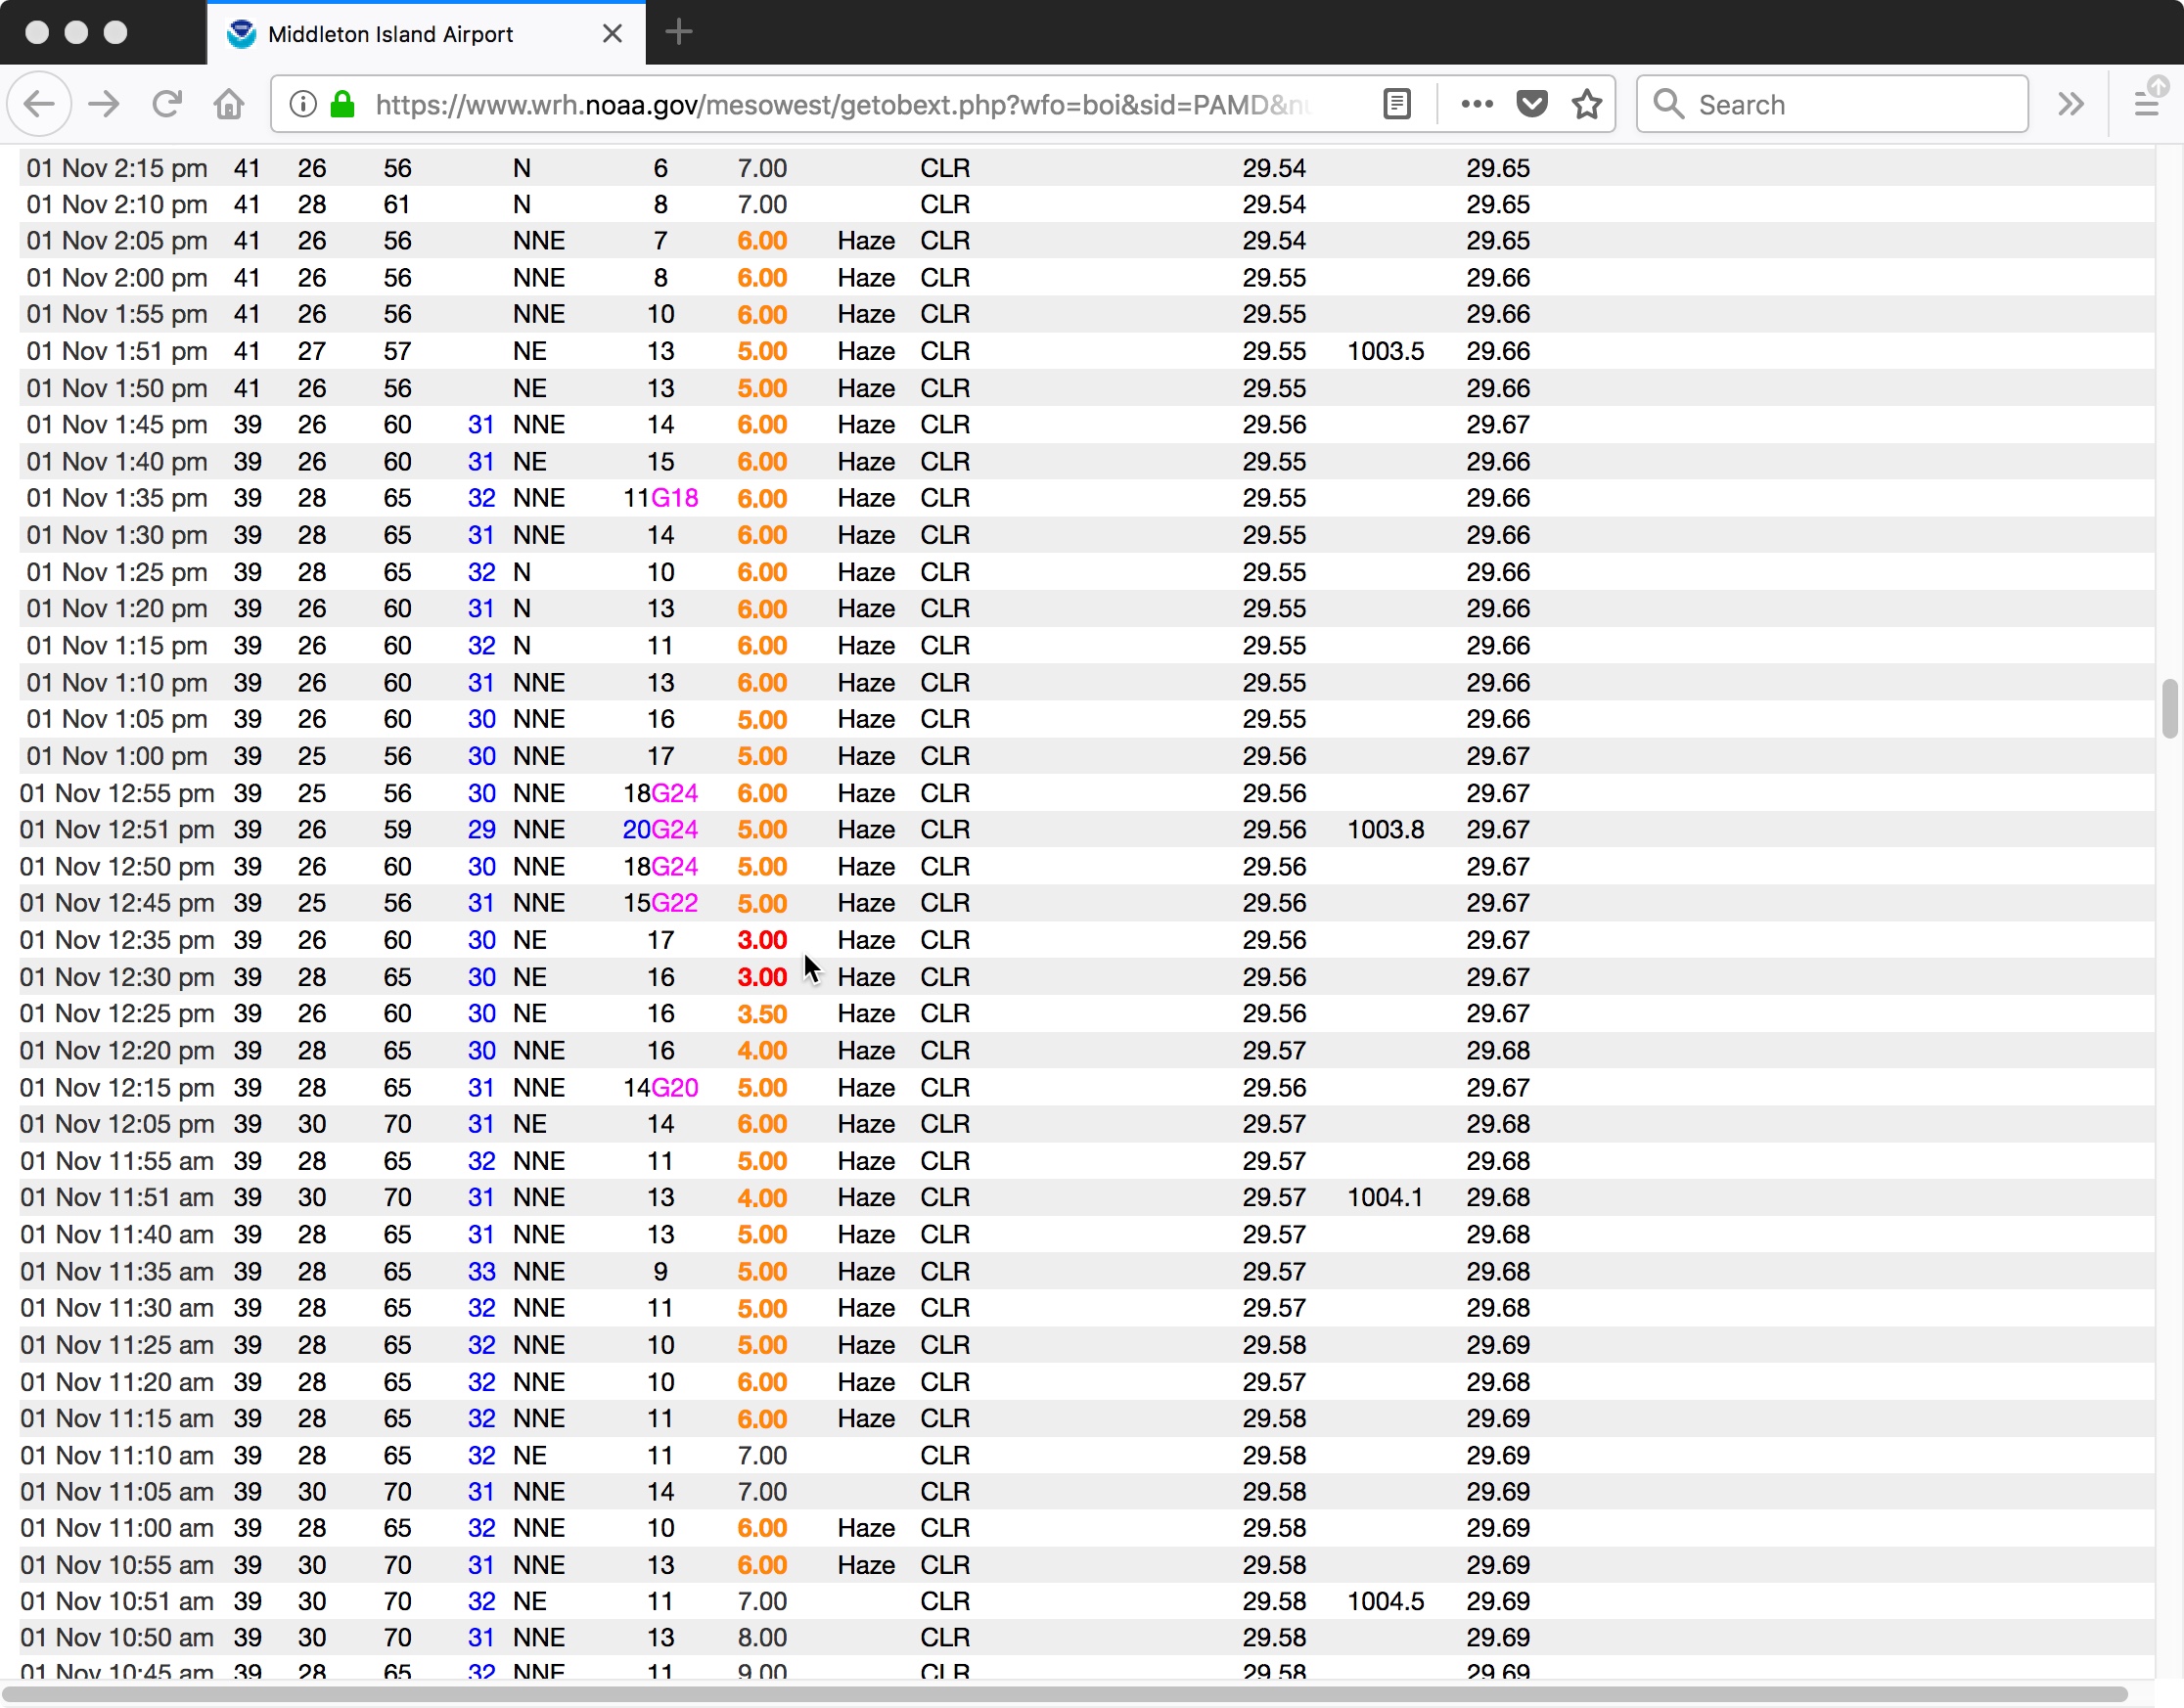Screen dimensions: 2184x1708
Task: Bookmark this page with the star
Action: [1587, 104]
